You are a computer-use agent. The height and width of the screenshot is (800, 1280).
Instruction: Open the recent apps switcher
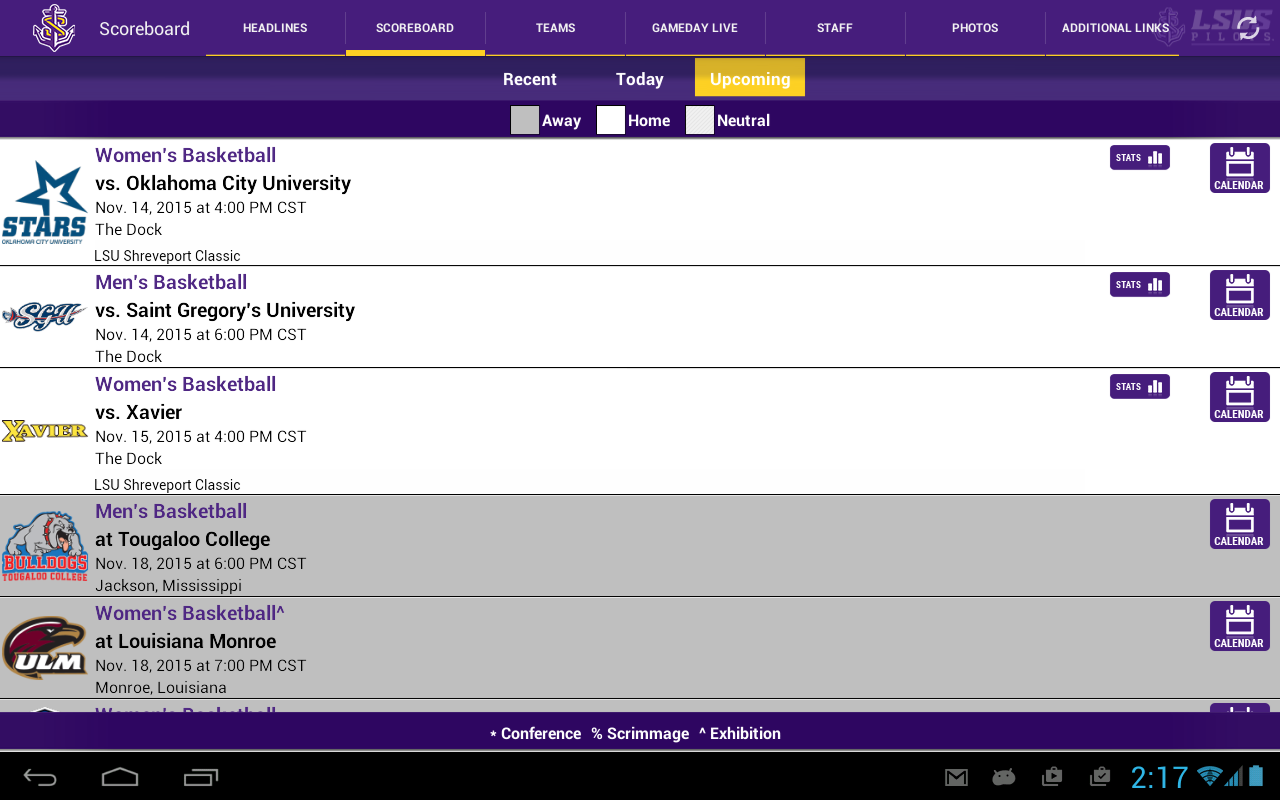tap(201, 777)
